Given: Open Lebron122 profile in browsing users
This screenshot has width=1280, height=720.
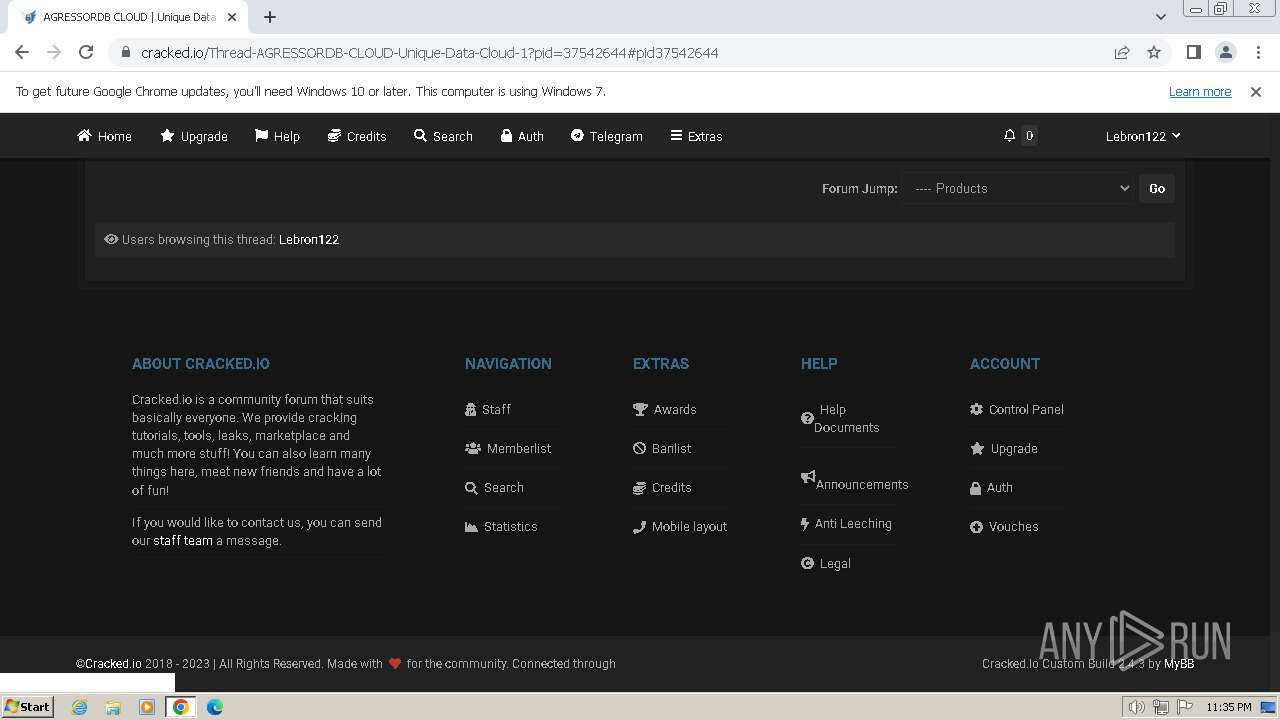Looking at the screenshot, I should (x=309, y=240).
